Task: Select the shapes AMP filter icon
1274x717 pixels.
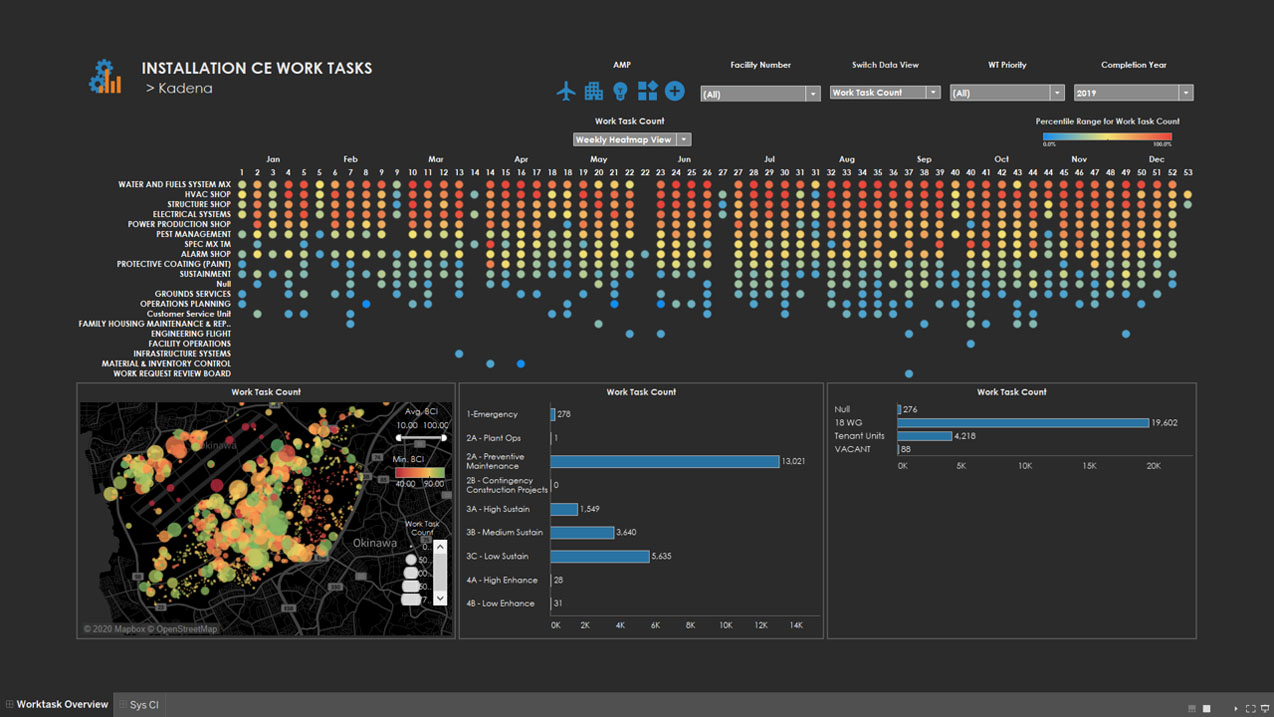Action: coord(647,90)
